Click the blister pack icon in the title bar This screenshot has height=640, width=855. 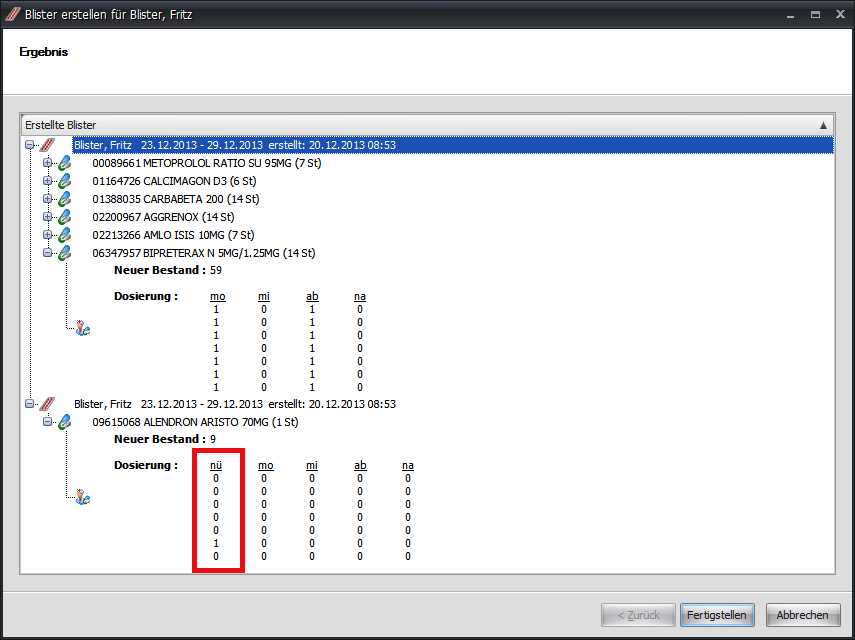coord(13,14)
